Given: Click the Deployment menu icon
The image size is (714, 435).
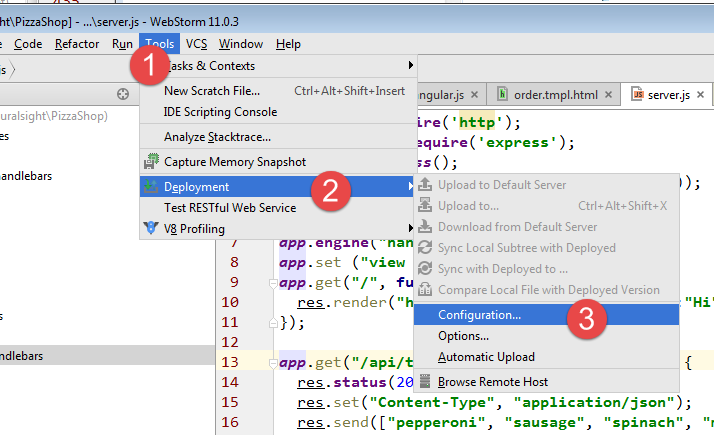Looking at the screenshot, I should tap(151, 186).
